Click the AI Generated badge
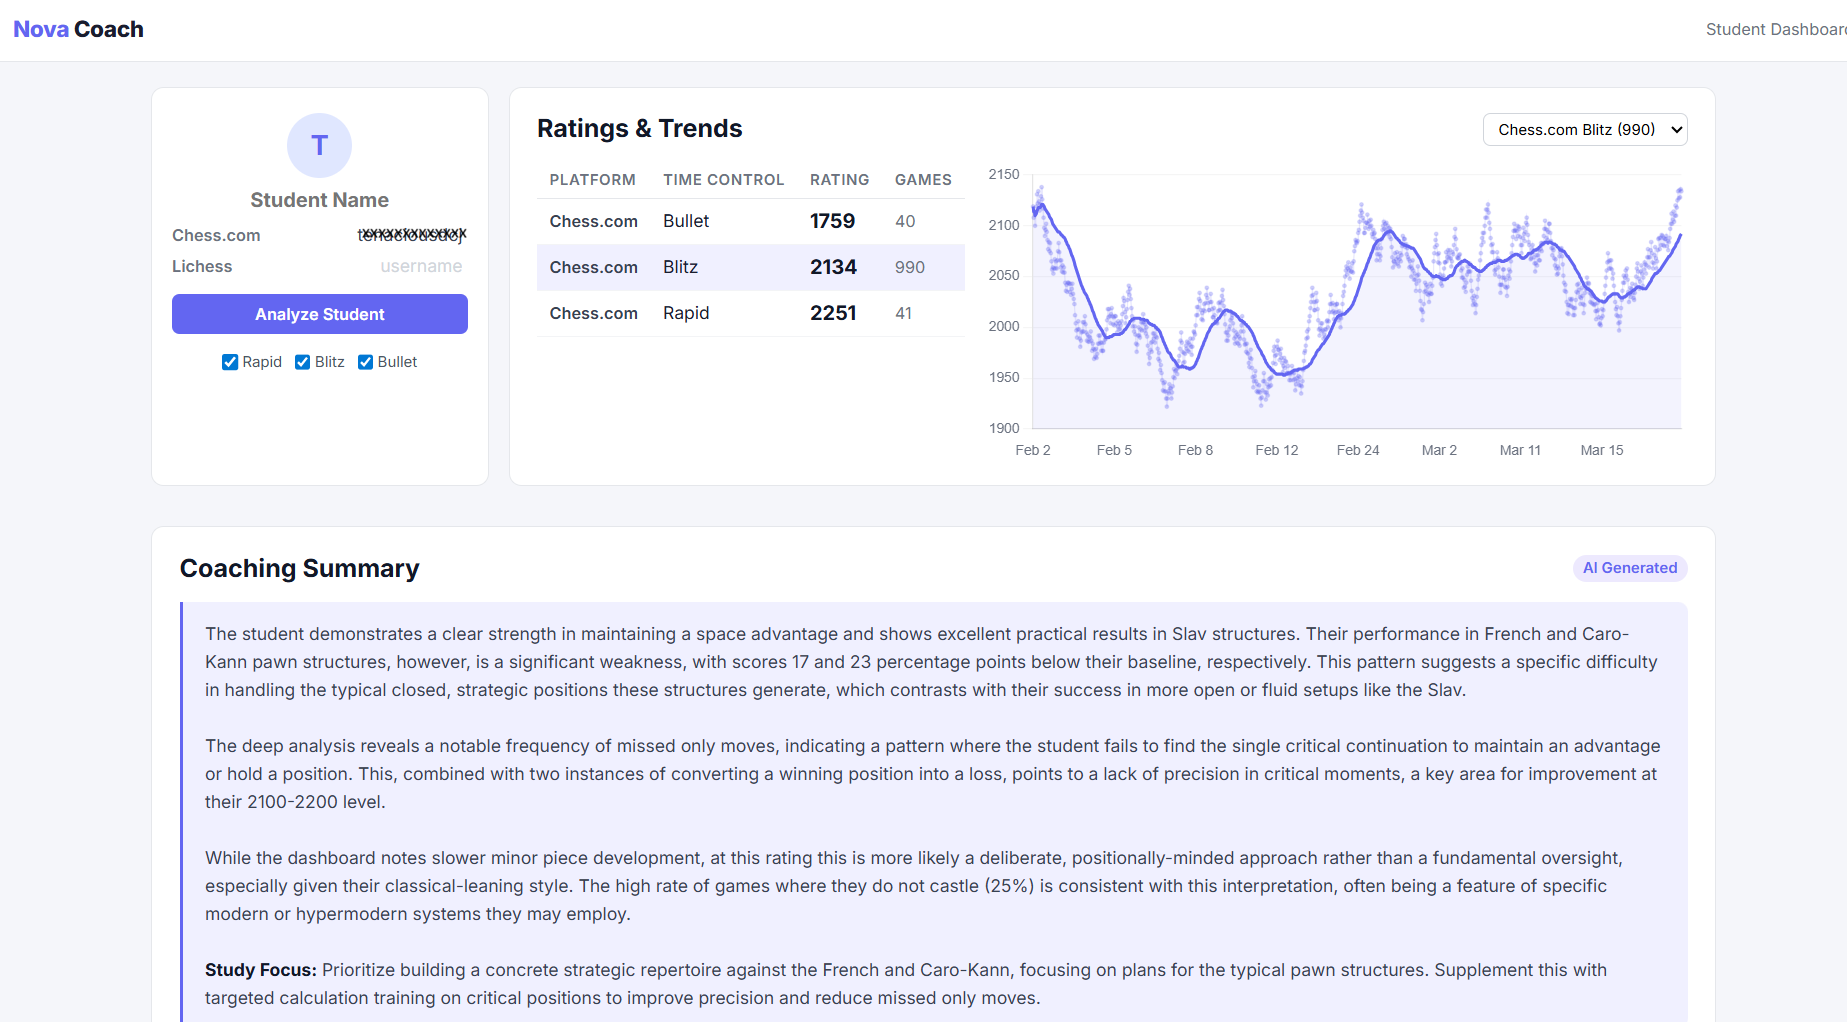Image resolution: width=1847 pixels, height=1022 pixels. coord(1629,568)
